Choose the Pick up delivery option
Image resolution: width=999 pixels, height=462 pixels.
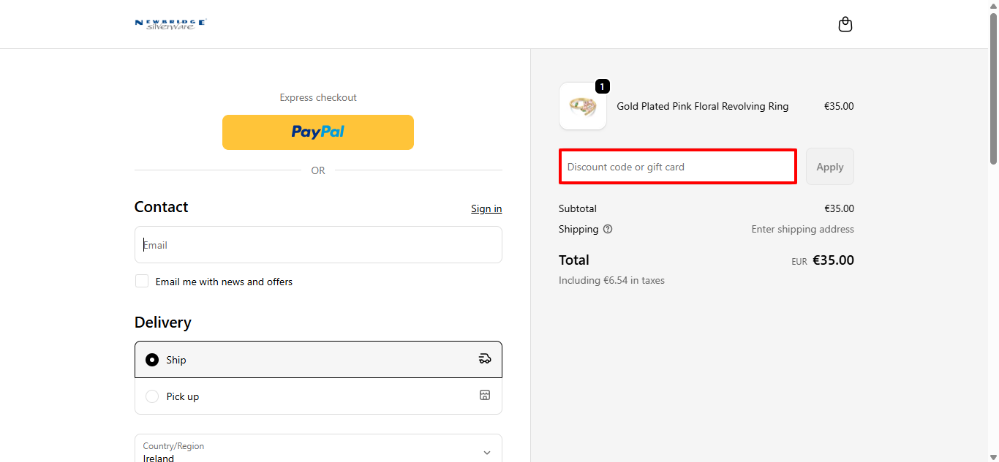pos(152,397)
